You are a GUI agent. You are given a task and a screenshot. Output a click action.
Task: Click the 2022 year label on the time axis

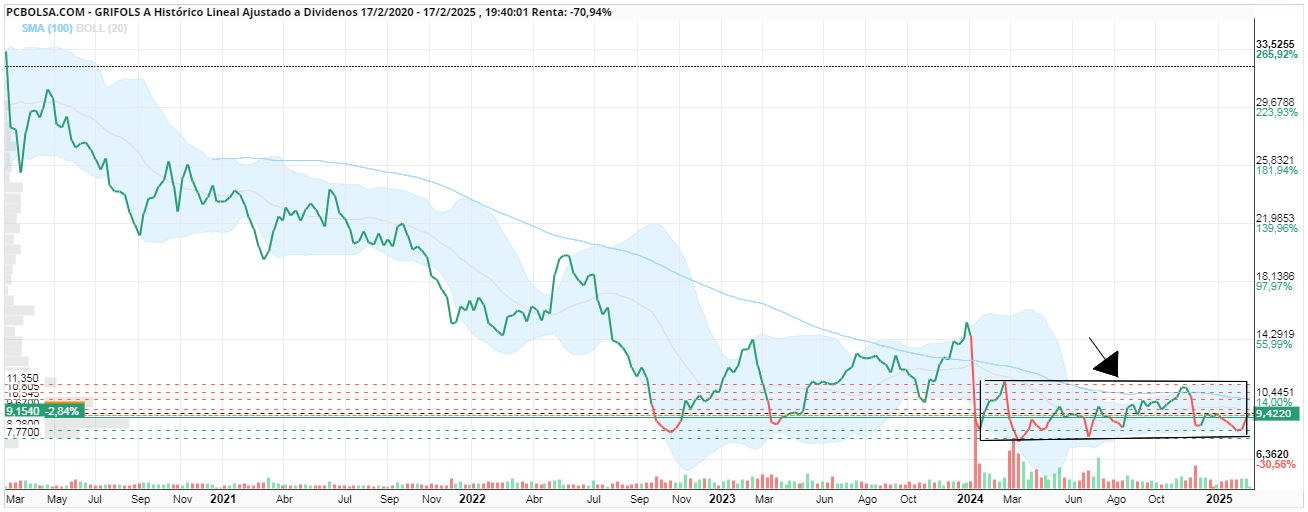[472, 497]
